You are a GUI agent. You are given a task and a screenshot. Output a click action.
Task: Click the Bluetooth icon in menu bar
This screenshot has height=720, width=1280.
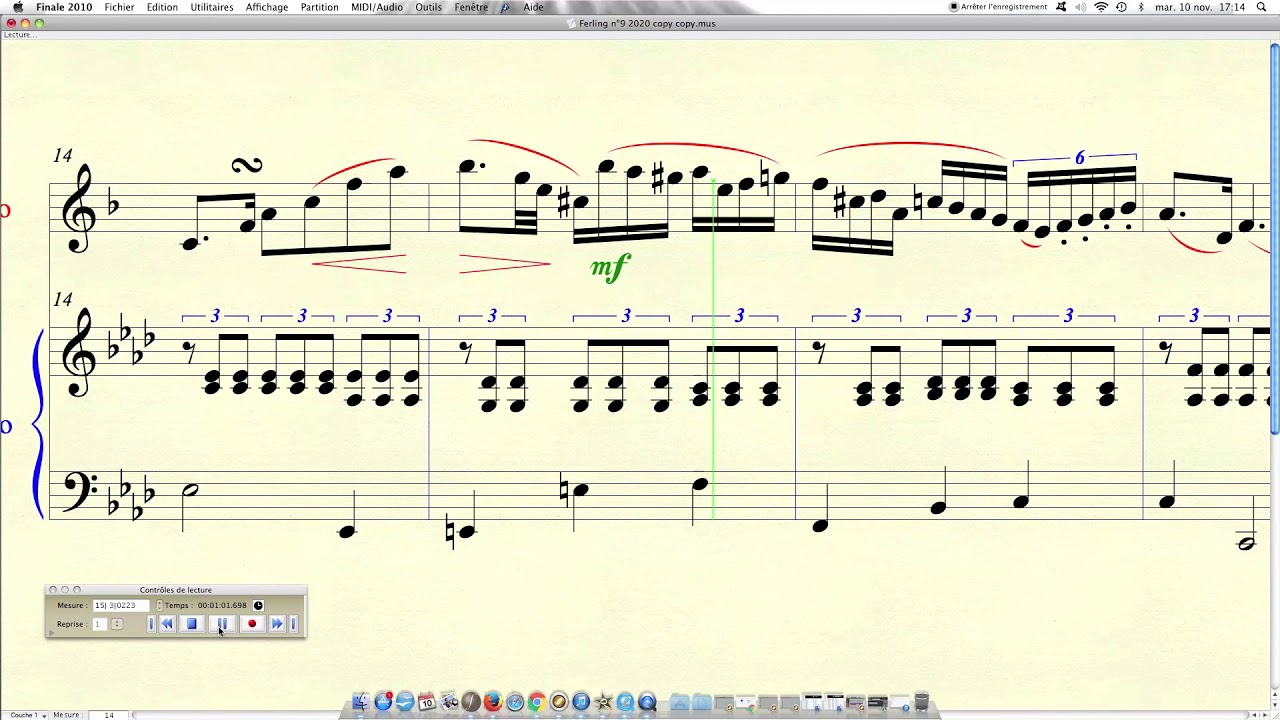(x=1141, y=7)
